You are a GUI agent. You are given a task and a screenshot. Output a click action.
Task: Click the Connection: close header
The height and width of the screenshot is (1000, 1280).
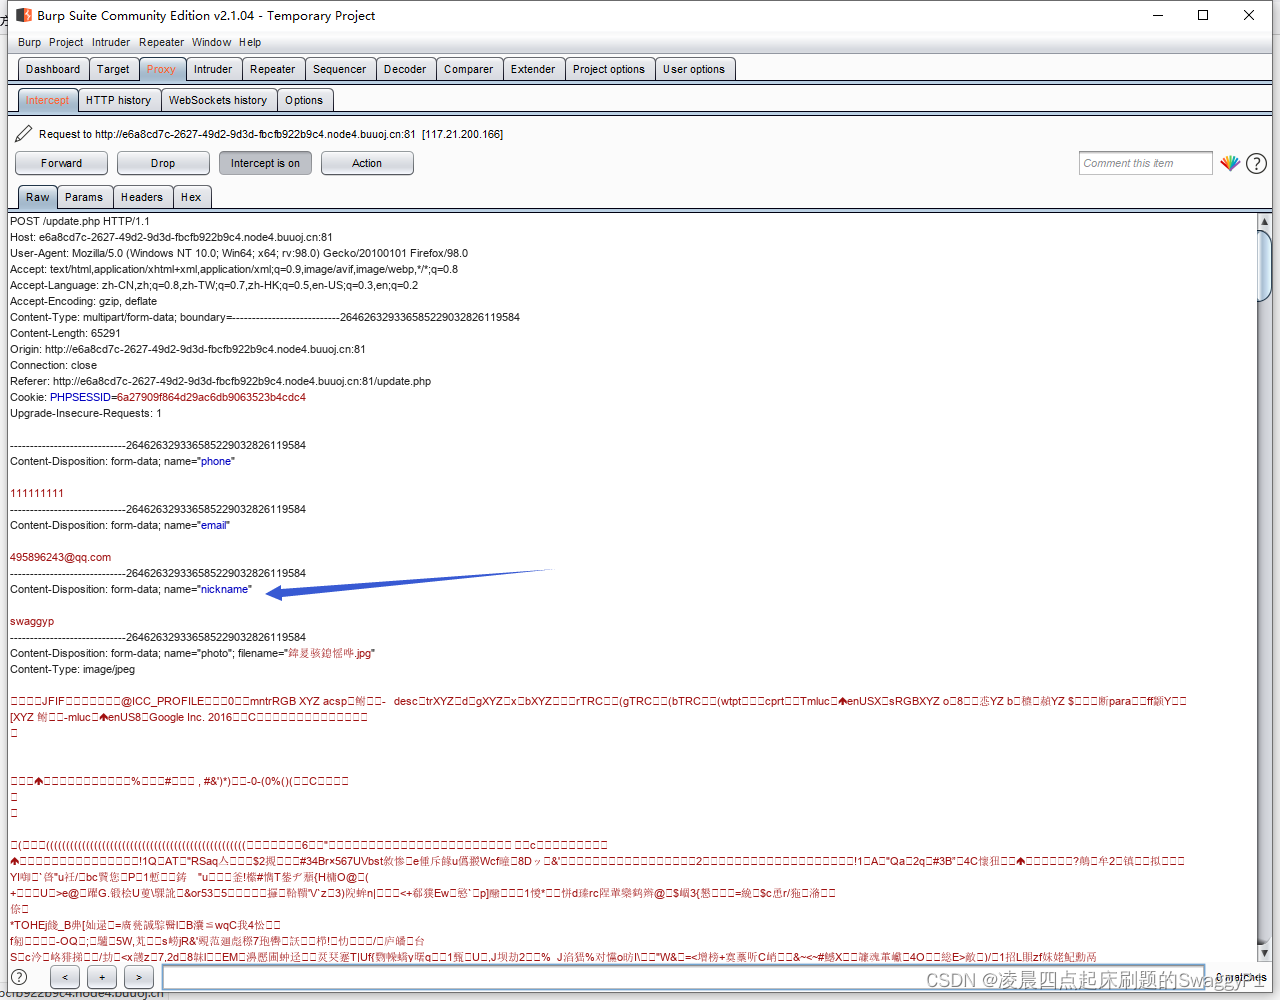pyautogui.click(x=53, y=365)
